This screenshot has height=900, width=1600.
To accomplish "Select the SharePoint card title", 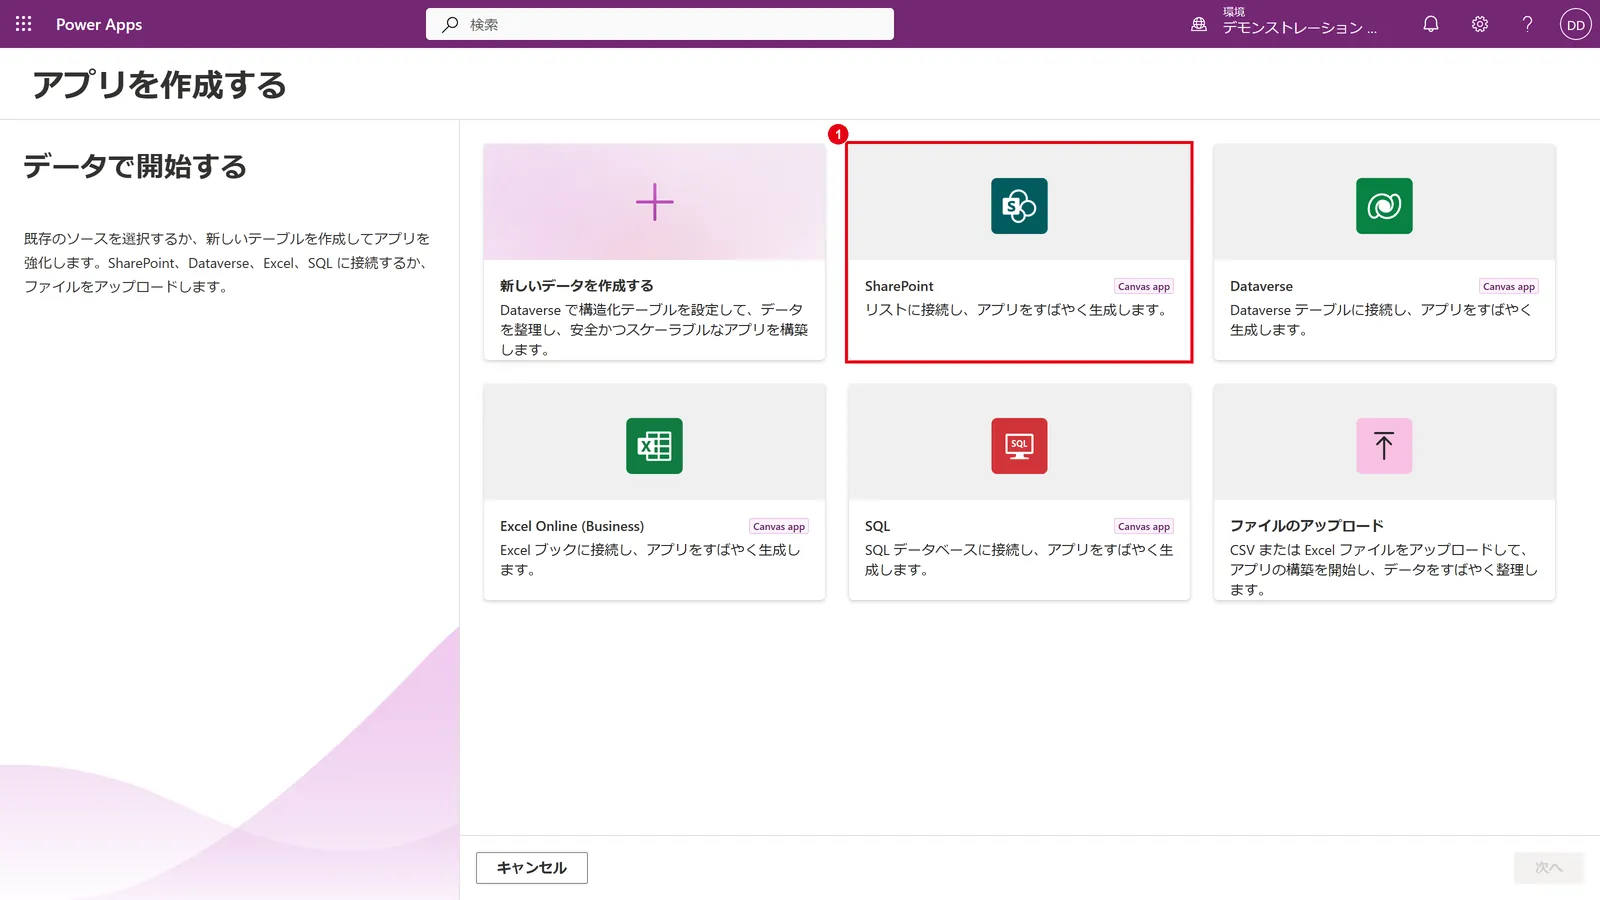I will (x=899, y=286).
